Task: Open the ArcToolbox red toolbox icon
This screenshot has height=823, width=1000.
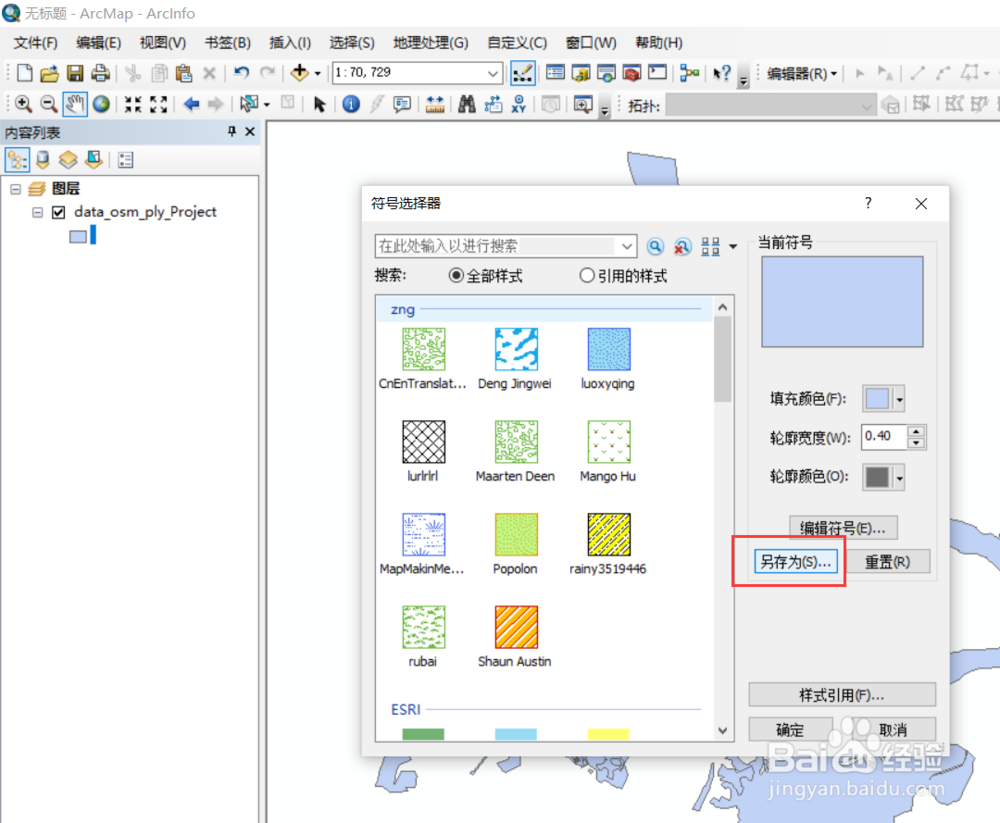Action: tap(631, 73)
